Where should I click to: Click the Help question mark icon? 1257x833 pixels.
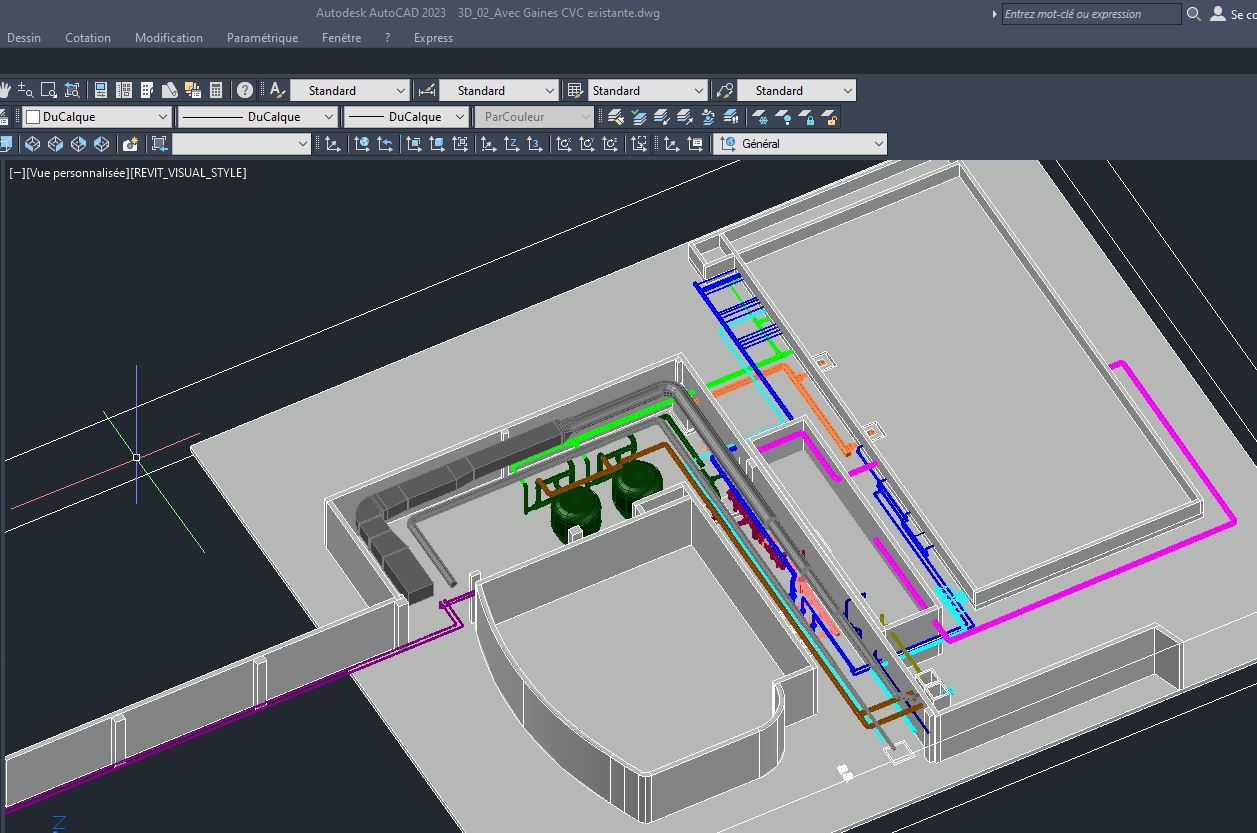pyautogui.click(x=245, y=90)
